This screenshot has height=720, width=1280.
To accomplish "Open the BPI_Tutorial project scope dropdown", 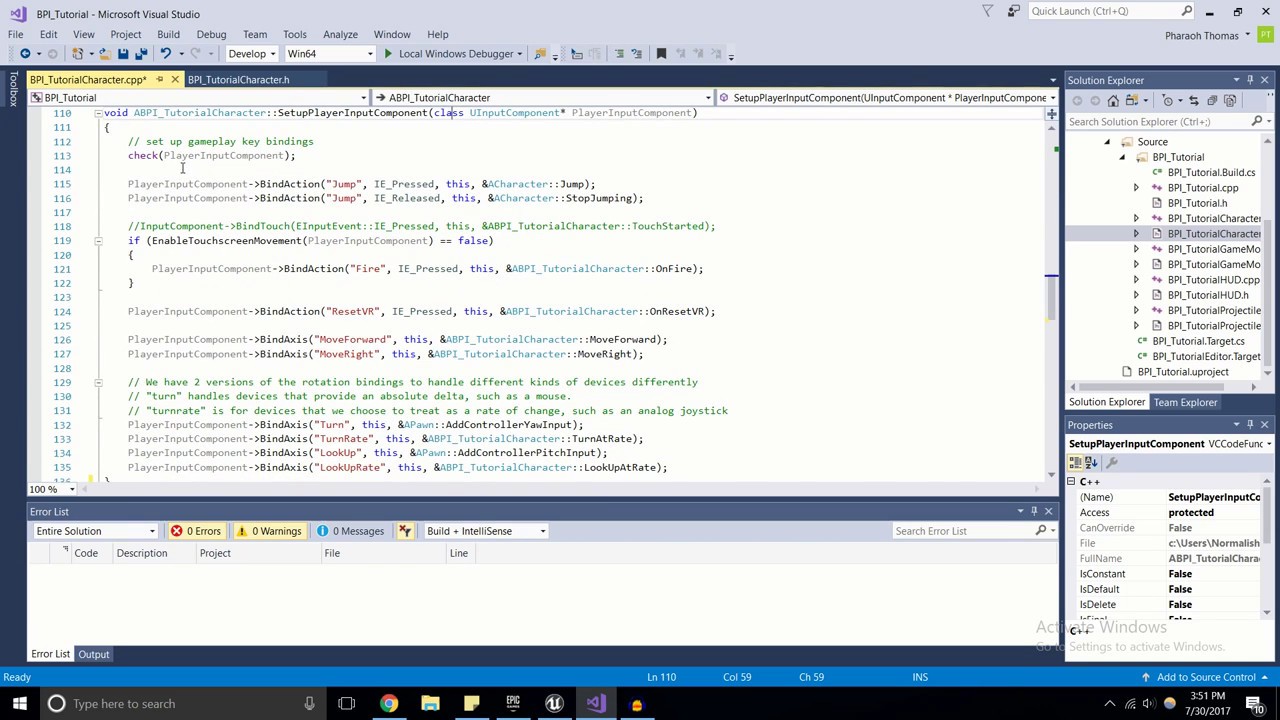I will [x=198, y=98].
